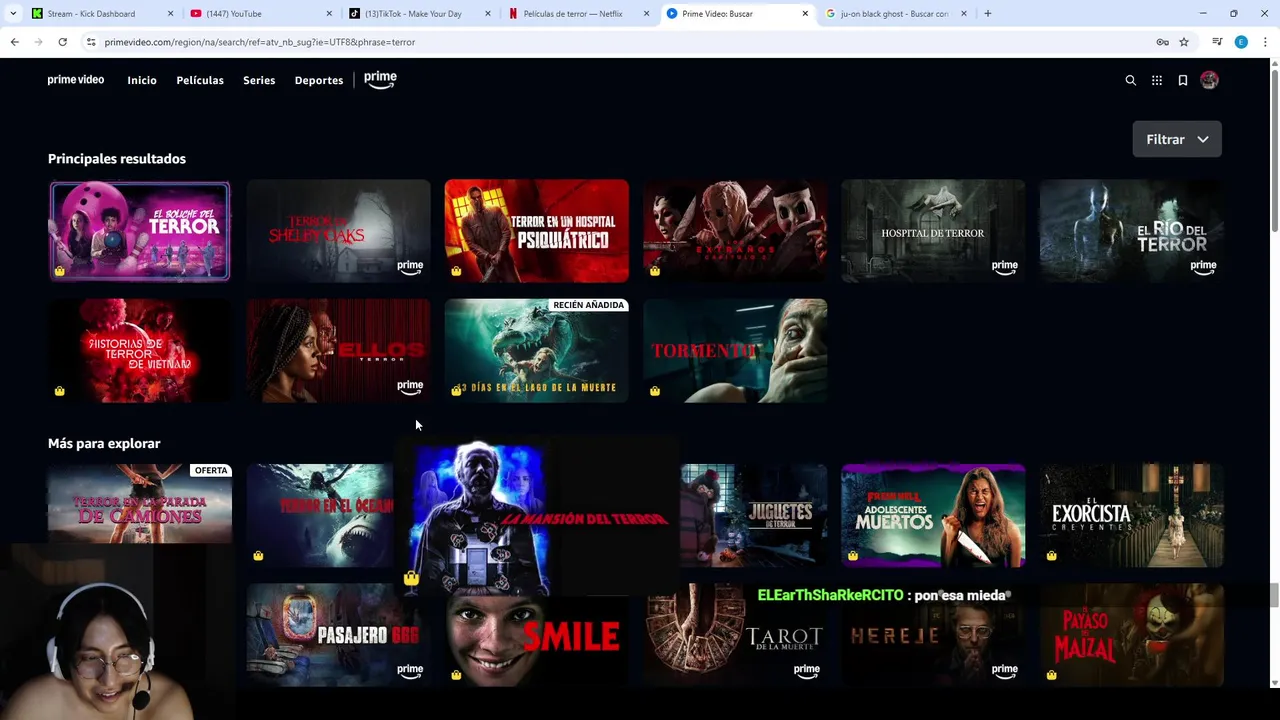This screenshot has height=720, width=1280.
Task: Open Terror en un Hospital Psiquiátrico
Action: 536,231
